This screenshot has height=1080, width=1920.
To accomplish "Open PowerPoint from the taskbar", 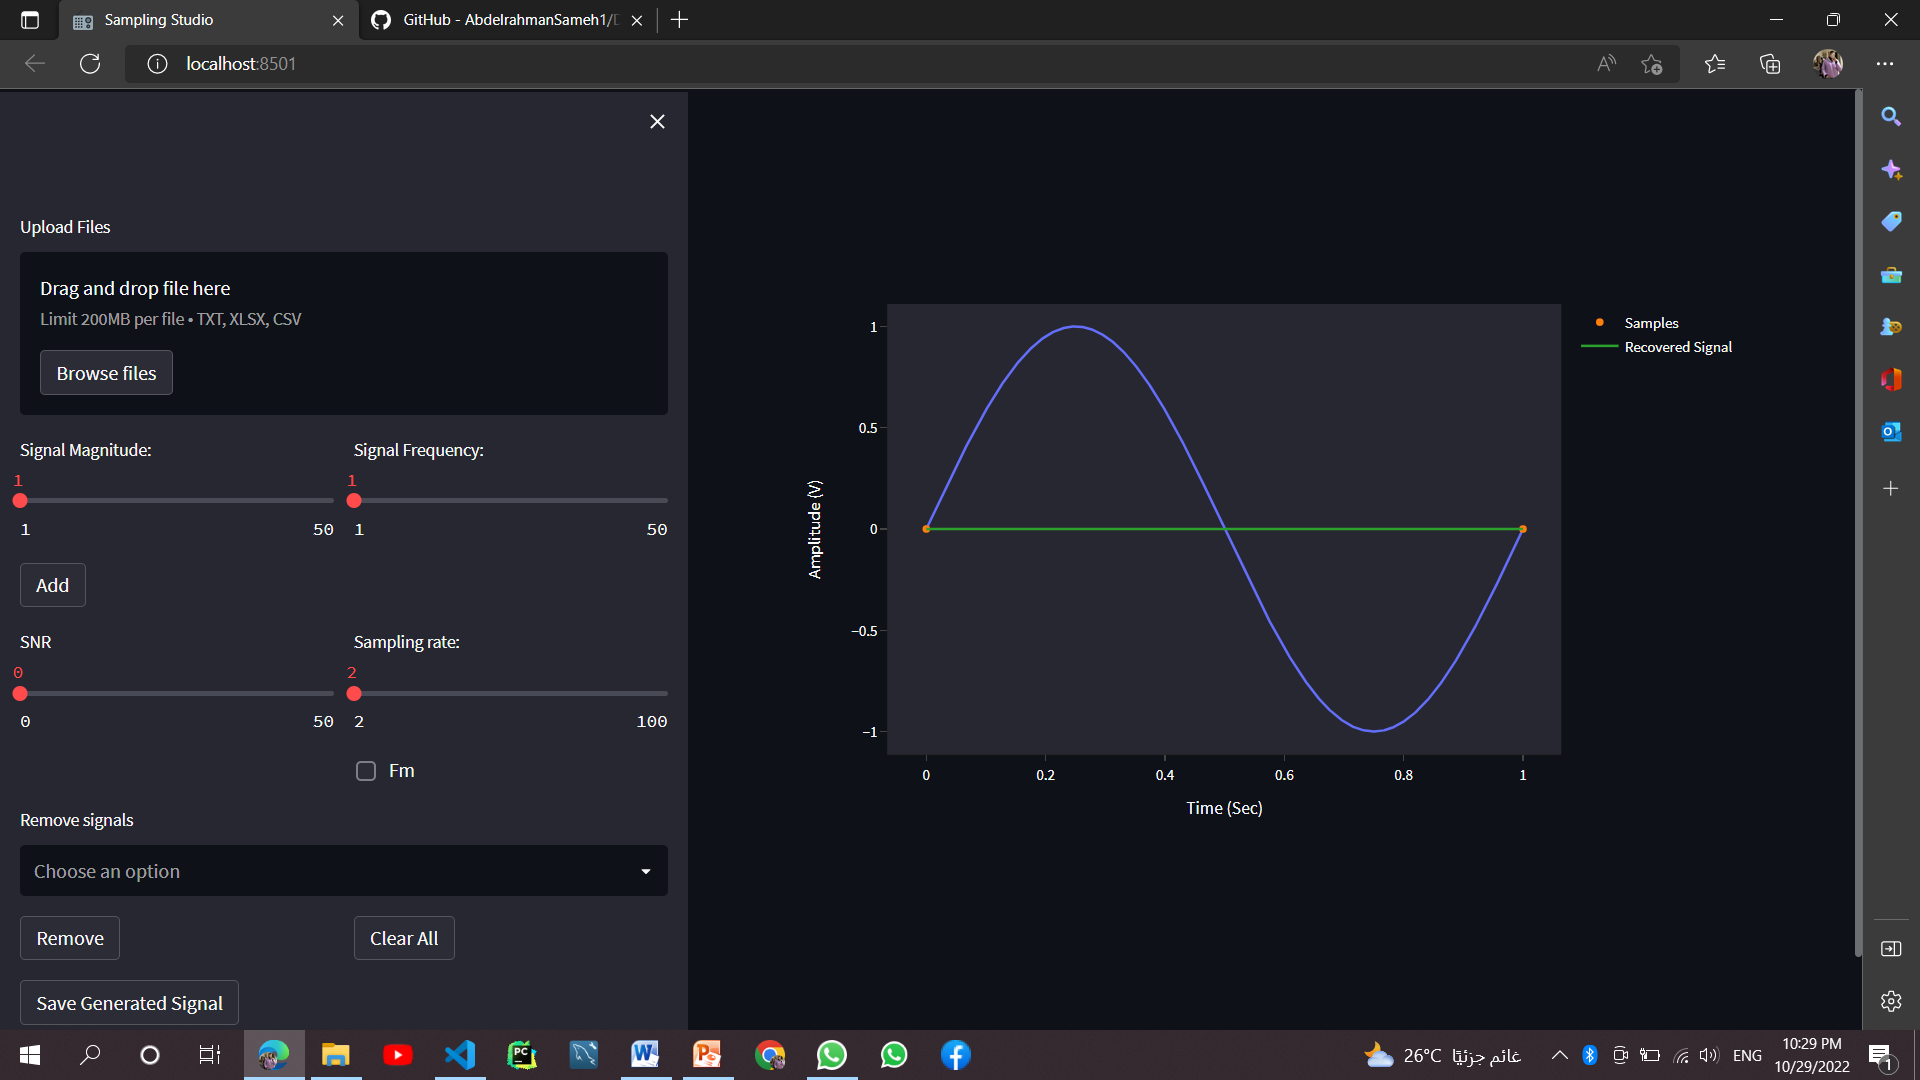I will tap(708, 1055).
